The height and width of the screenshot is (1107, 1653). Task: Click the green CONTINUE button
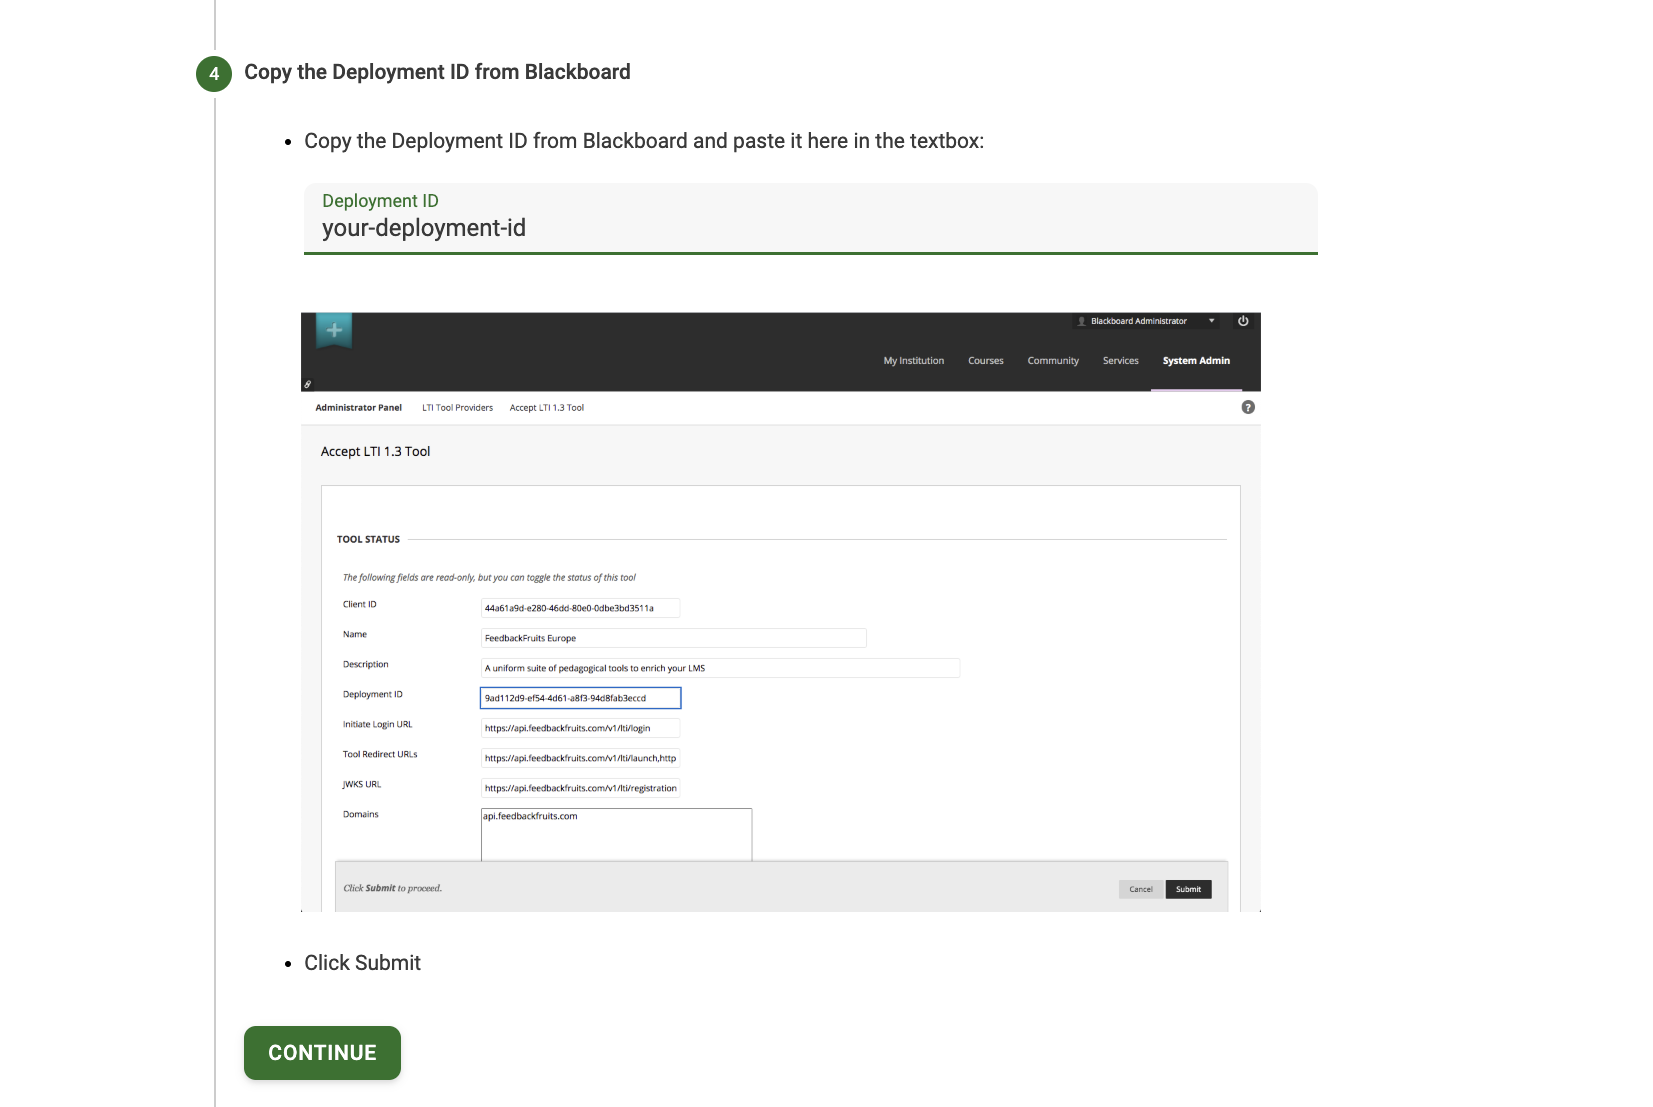coord(322,1053)
